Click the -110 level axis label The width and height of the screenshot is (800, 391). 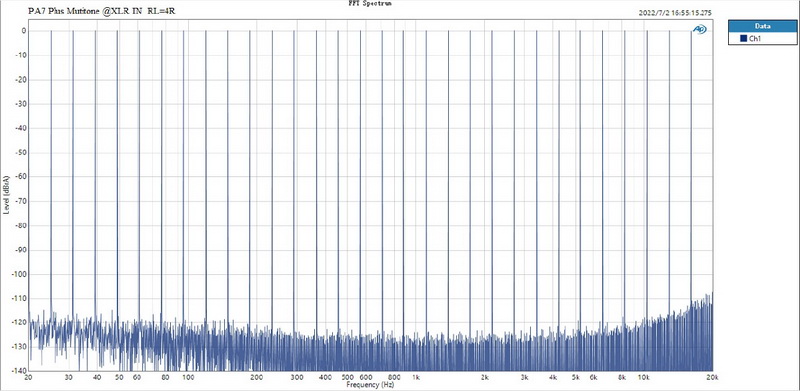click(x=19, y=298)
